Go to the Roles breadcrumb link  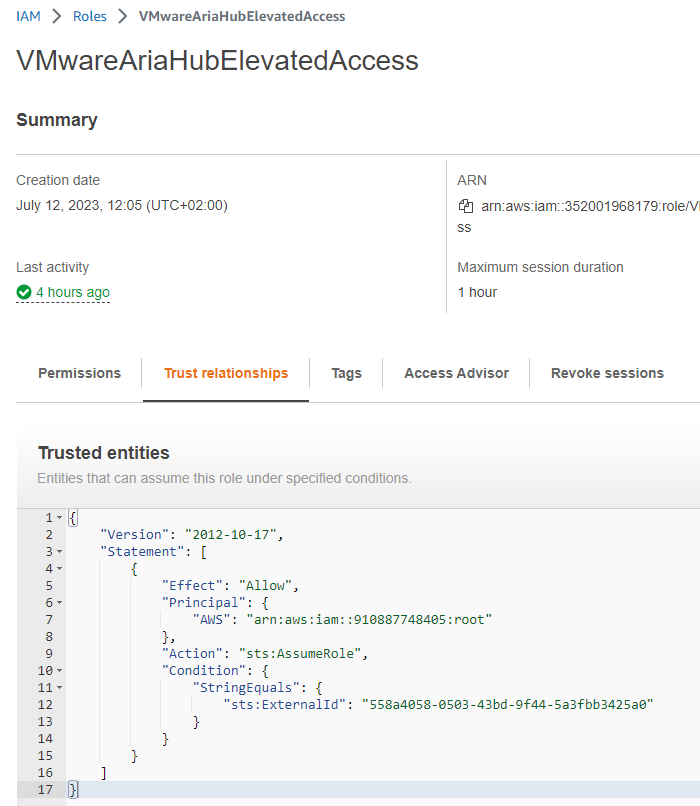coord(89,16)
